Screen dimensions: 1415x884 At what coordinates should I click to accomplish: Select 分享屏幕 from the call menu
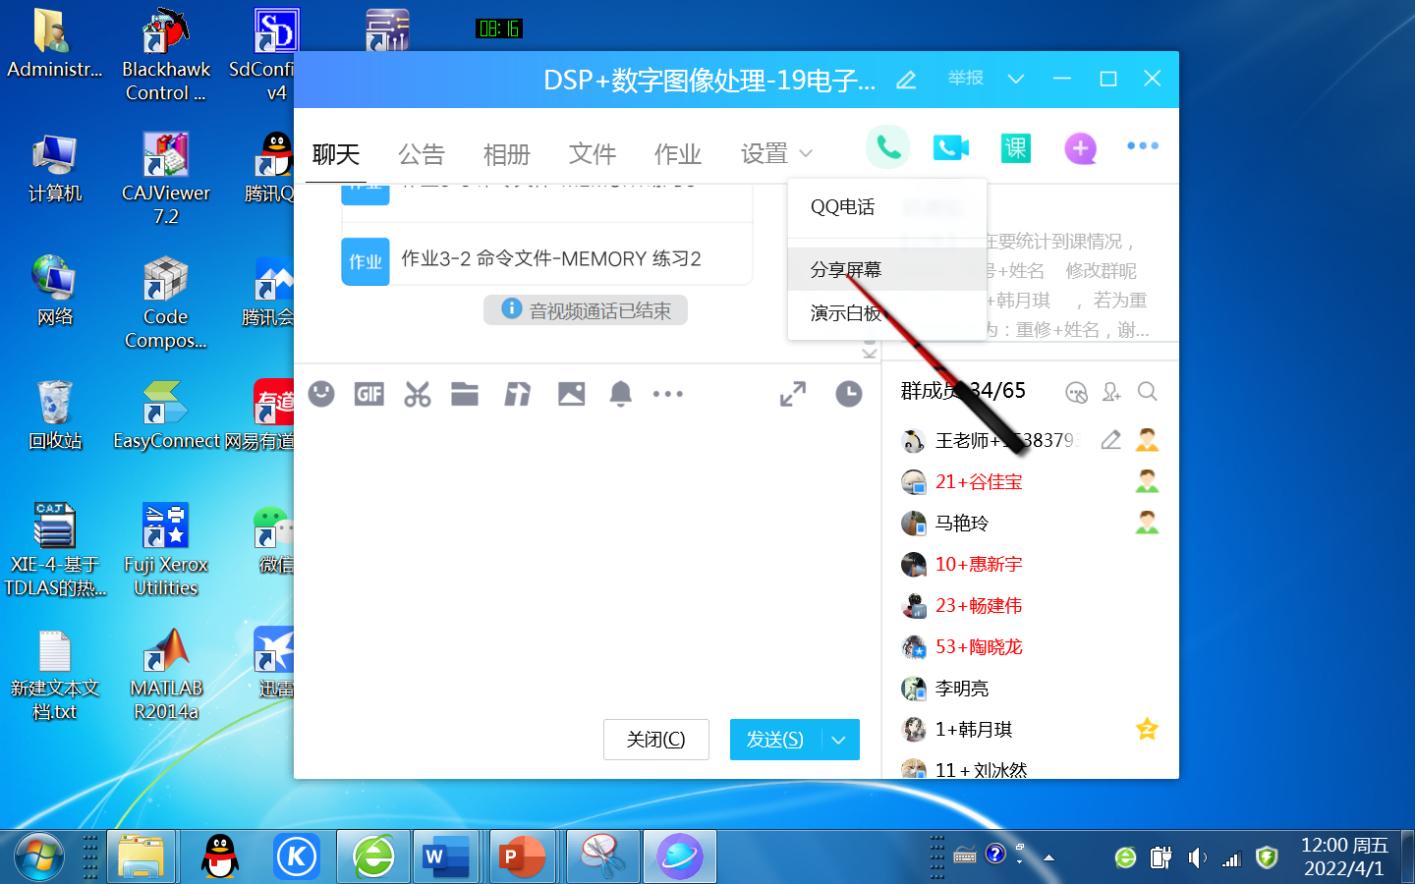click(x=846, y=270)
